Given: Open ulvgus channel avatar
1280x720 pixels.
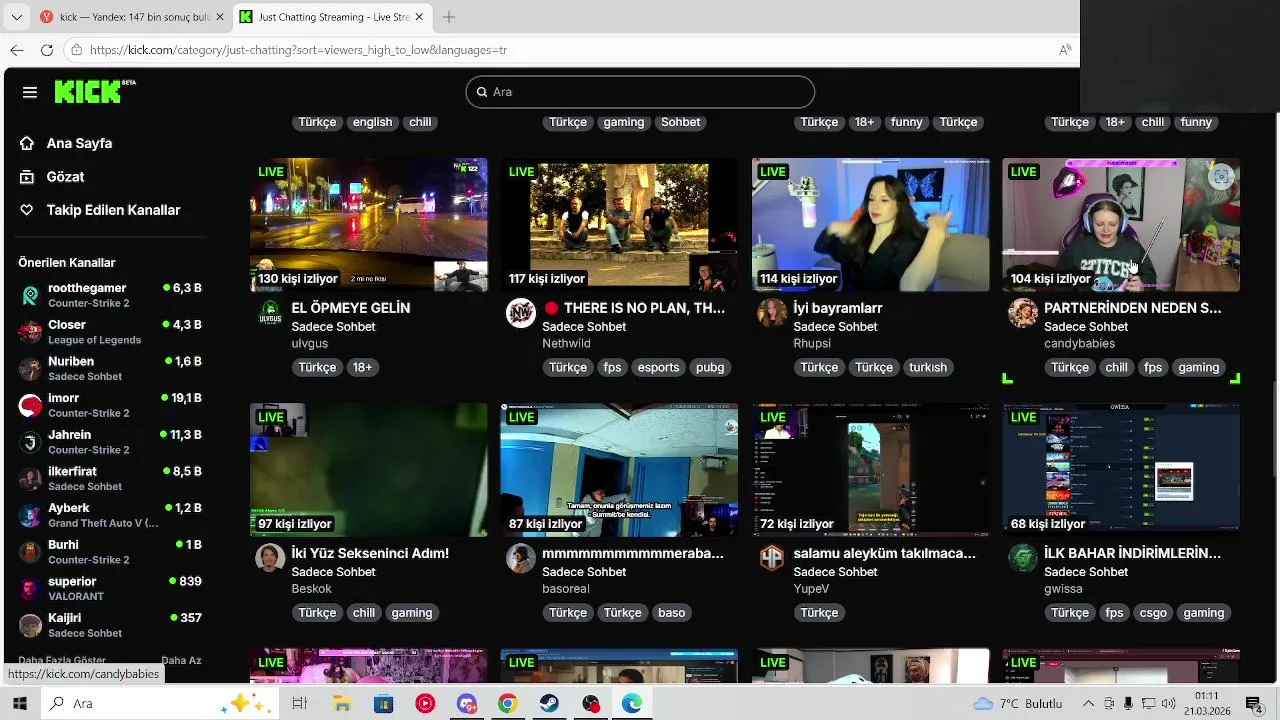Looking at the screenshot, I should [x=270, y=313].
